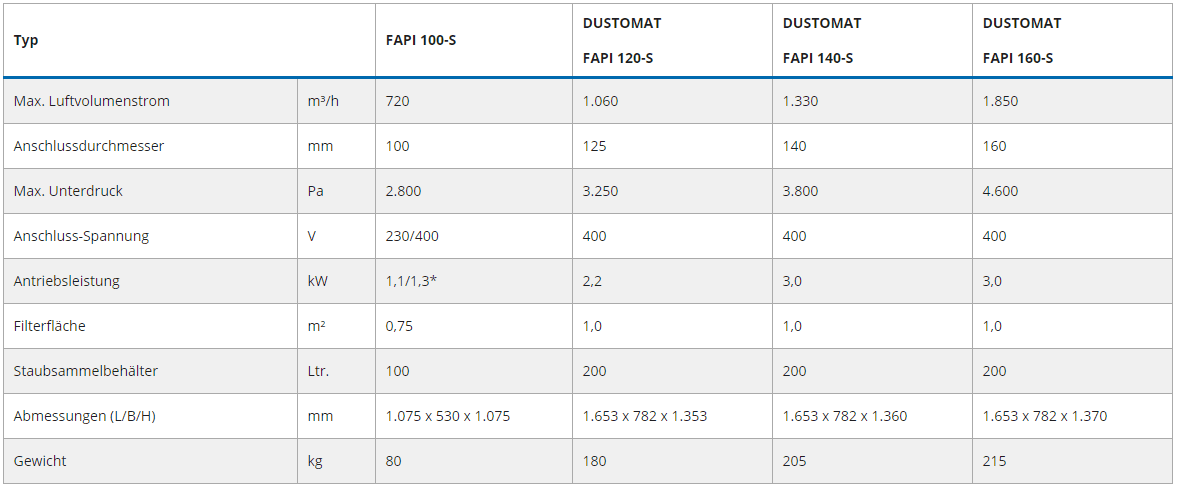This screenshot has width=1178, height=488.
Task: Click the DUSTOMAT FAPI 140-S header
Action: point(821,40)
